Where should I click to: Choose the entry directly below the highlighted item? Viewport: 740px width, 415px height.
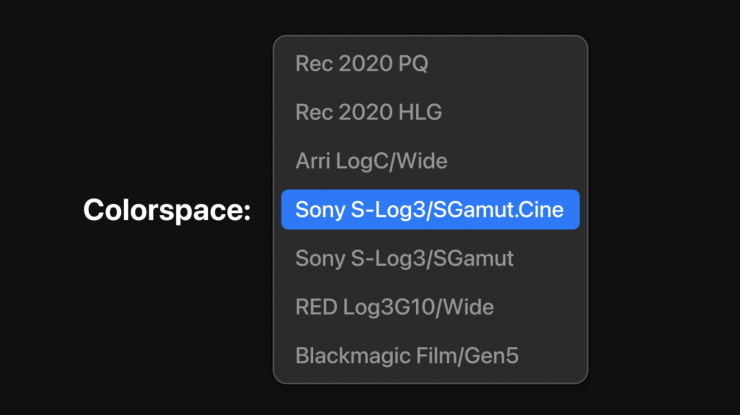(x=404, y=258)
